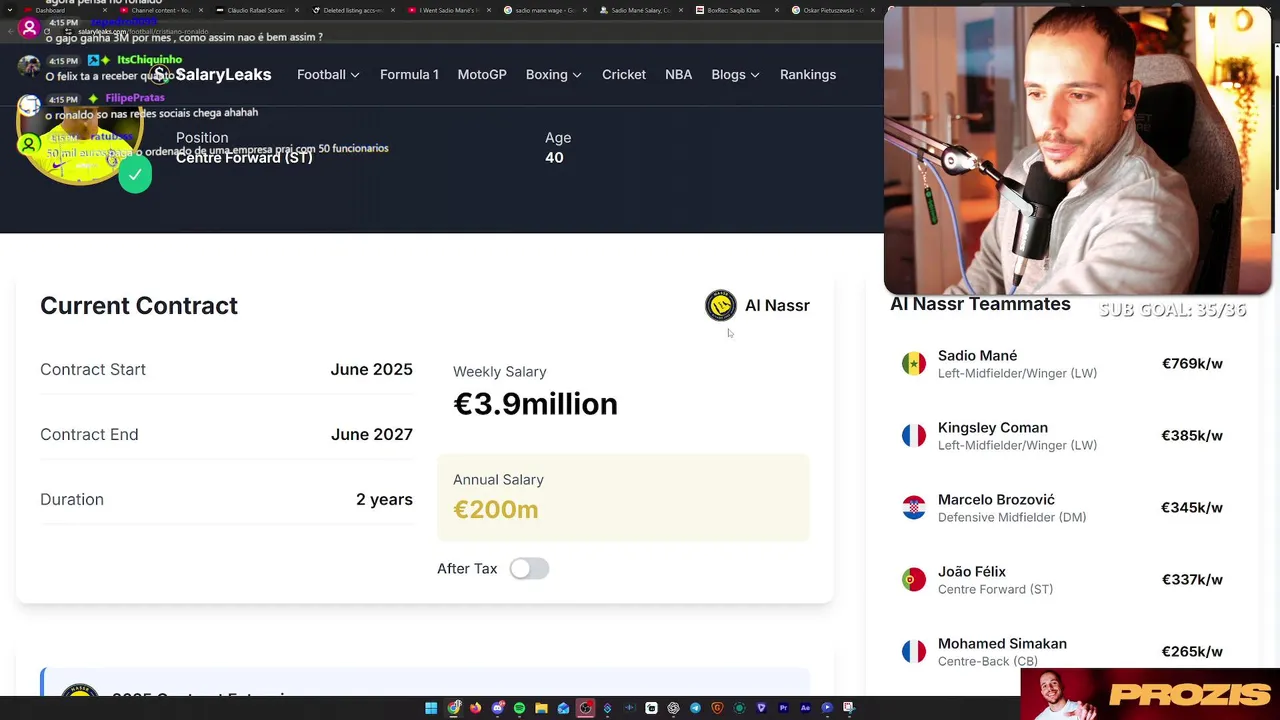Image resolution: width=1280 pixels, height=720 pixels.
Task: Open the Cricket nav item
Action: 624,75
